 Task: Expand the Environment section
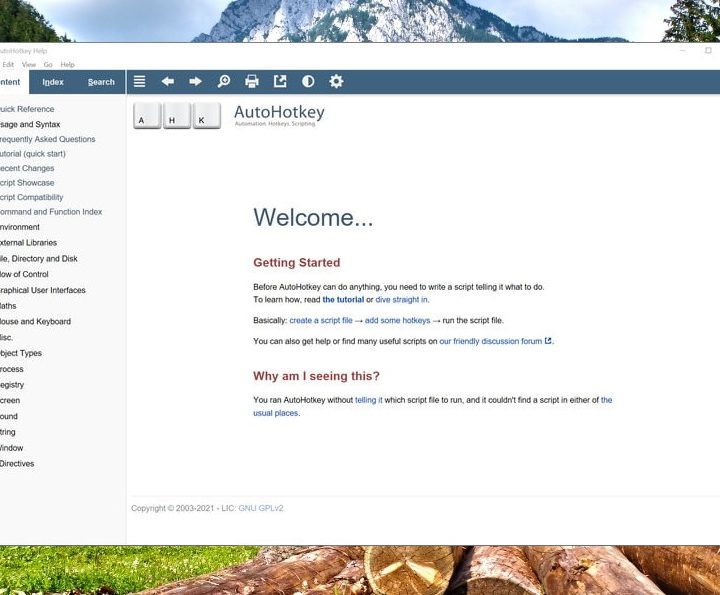pyautogui.click(x=20, y=227)
